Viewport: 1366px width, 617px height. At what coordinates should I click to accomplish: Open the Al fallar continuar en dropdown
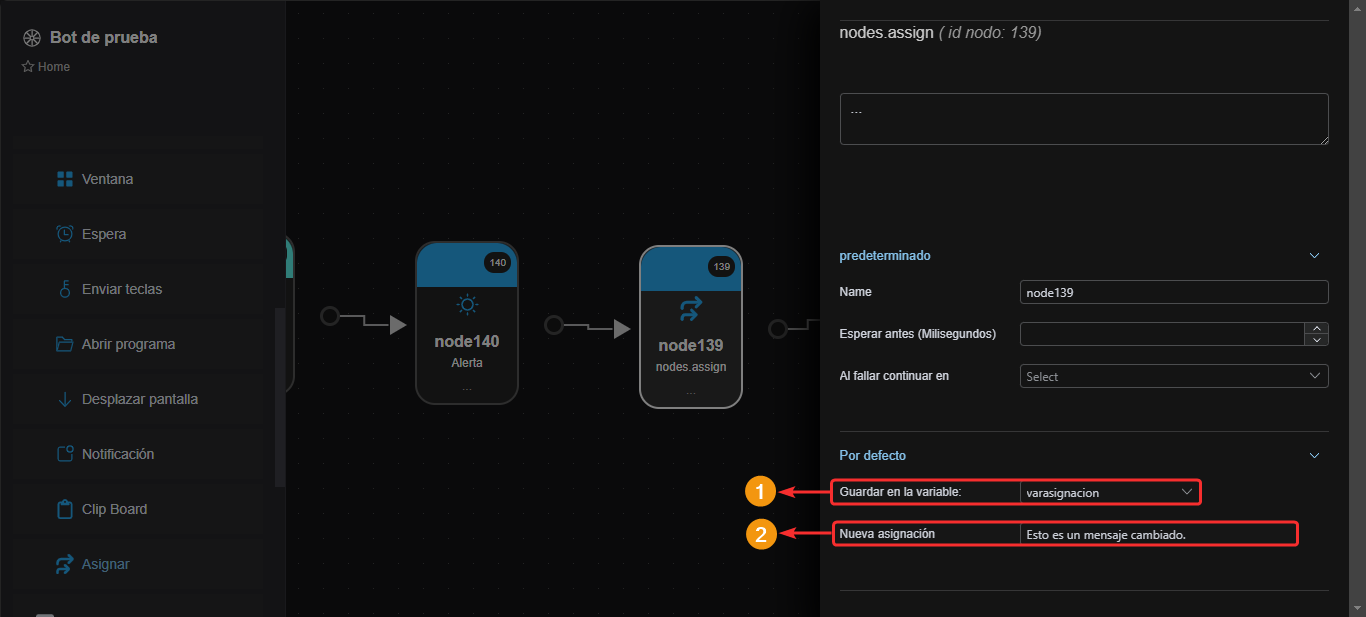coord(1174,376)
